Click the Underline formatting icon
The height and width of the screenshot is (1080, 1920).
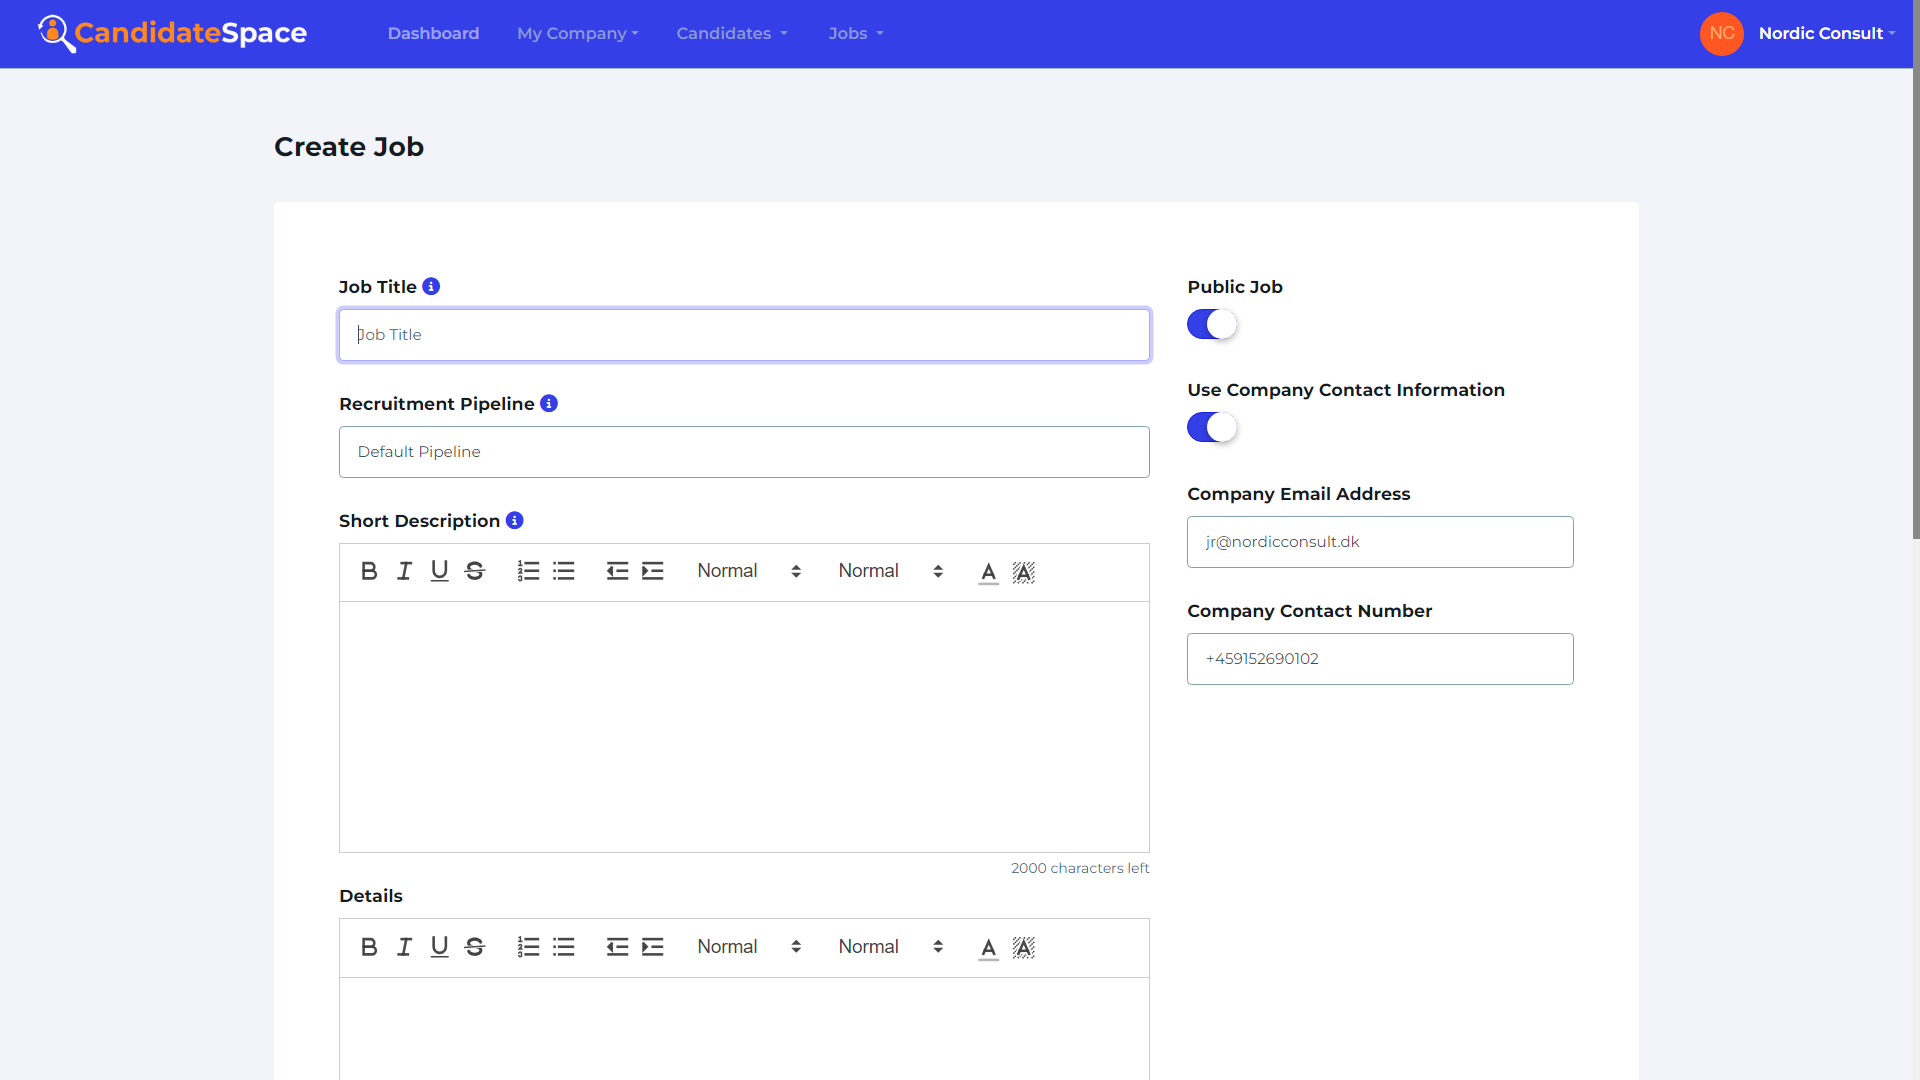coord(439,571)
